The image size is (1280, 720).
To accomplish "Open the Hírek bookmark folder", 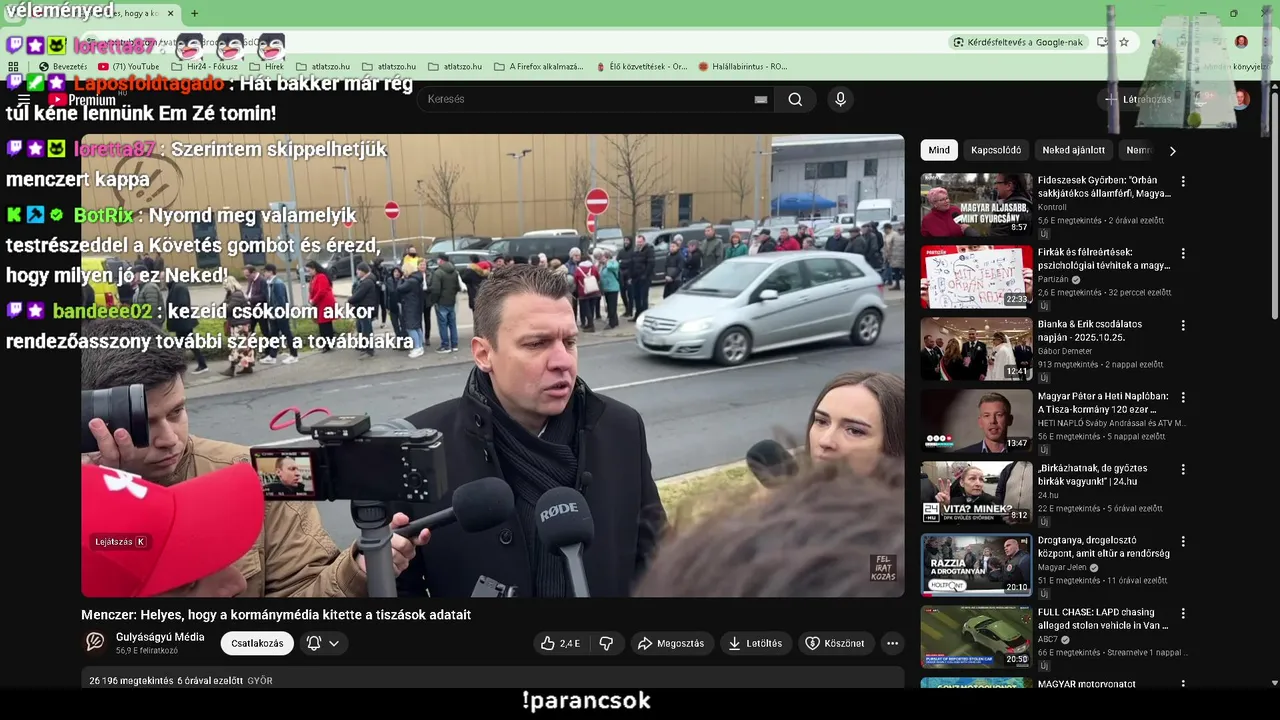I will (266, 67).
